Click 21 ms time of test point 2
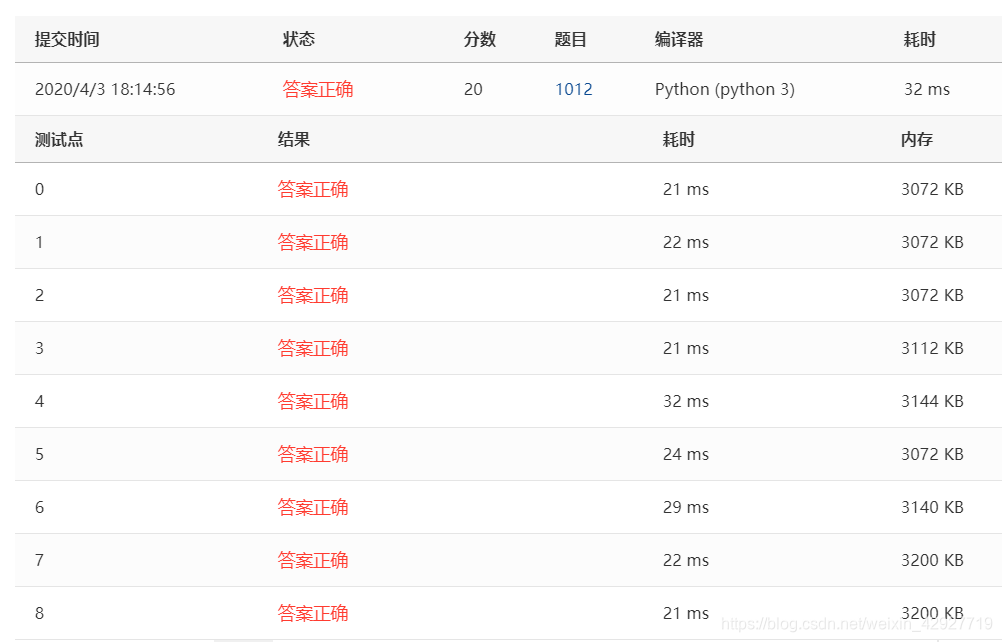The width and height of the screenshot is (1002, 642). pos(686,295)
